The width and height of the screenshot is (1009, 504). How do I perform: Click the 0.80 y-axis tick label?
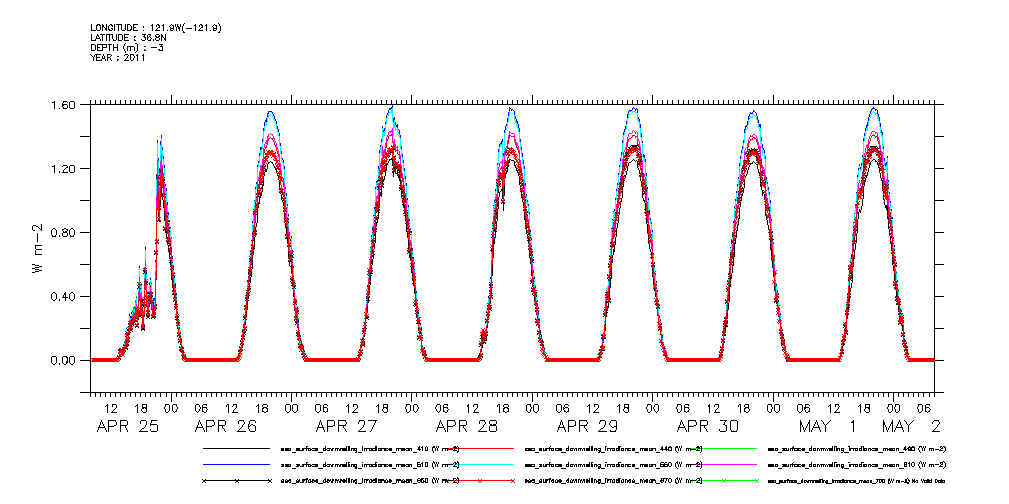[64, 232]
